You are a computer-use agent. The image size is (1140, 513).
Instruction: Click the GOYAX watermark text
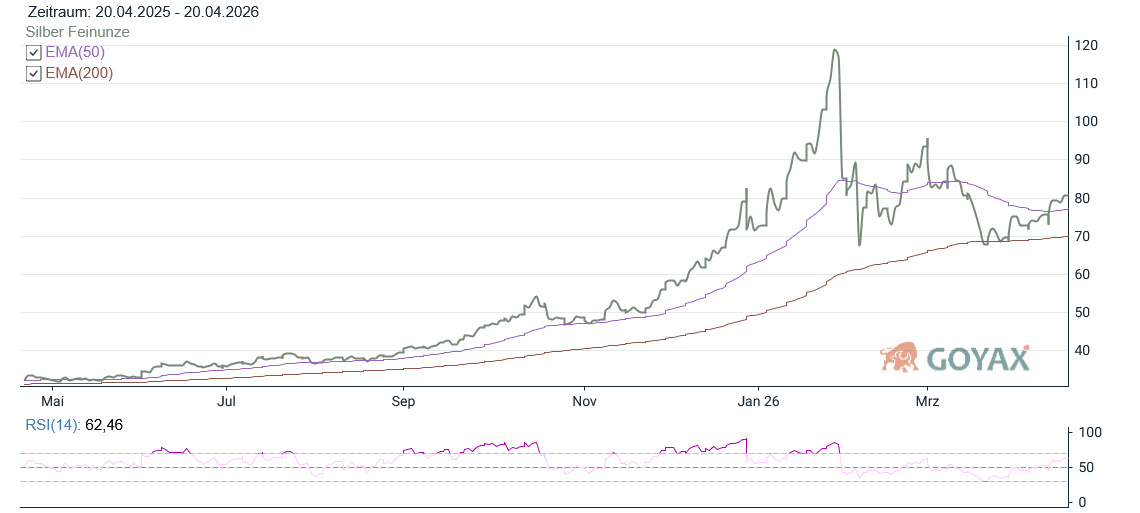click(x=976, y=359)
